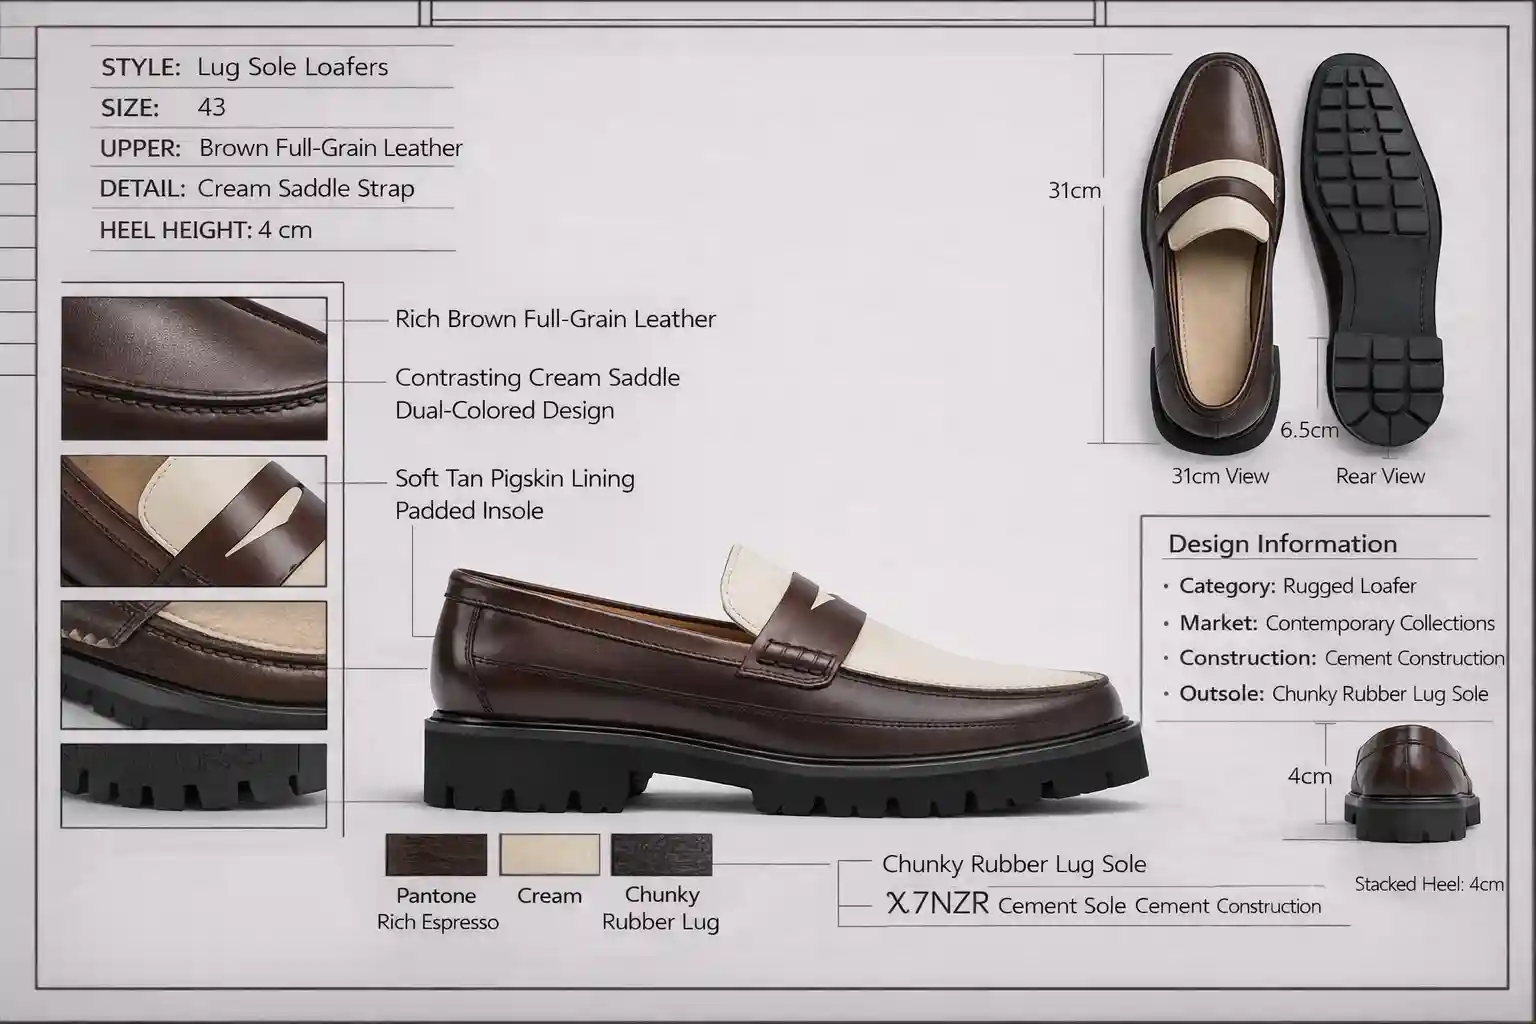Click the Rich Espresso brown color swatch
This screenshot has height=1024, width=1536.
(436, 855)
